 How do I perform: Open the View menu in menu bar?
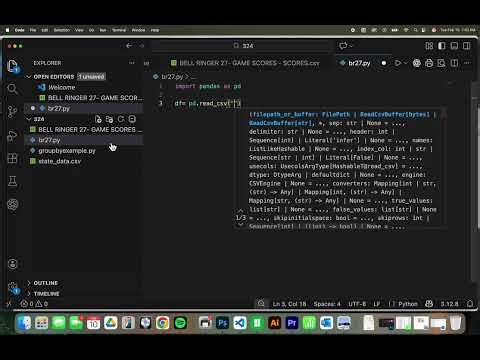click(79, 30)
